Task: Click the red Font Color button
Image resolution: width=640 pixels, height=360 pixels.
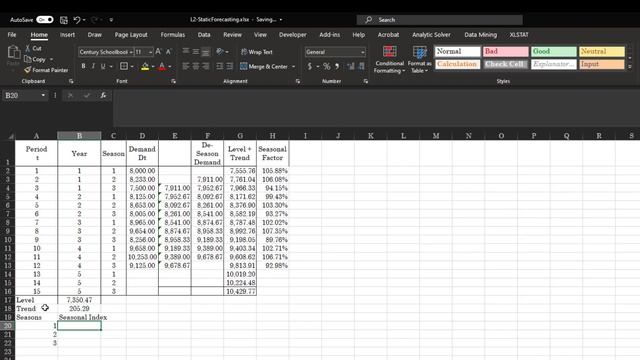Action: point(162,66)
